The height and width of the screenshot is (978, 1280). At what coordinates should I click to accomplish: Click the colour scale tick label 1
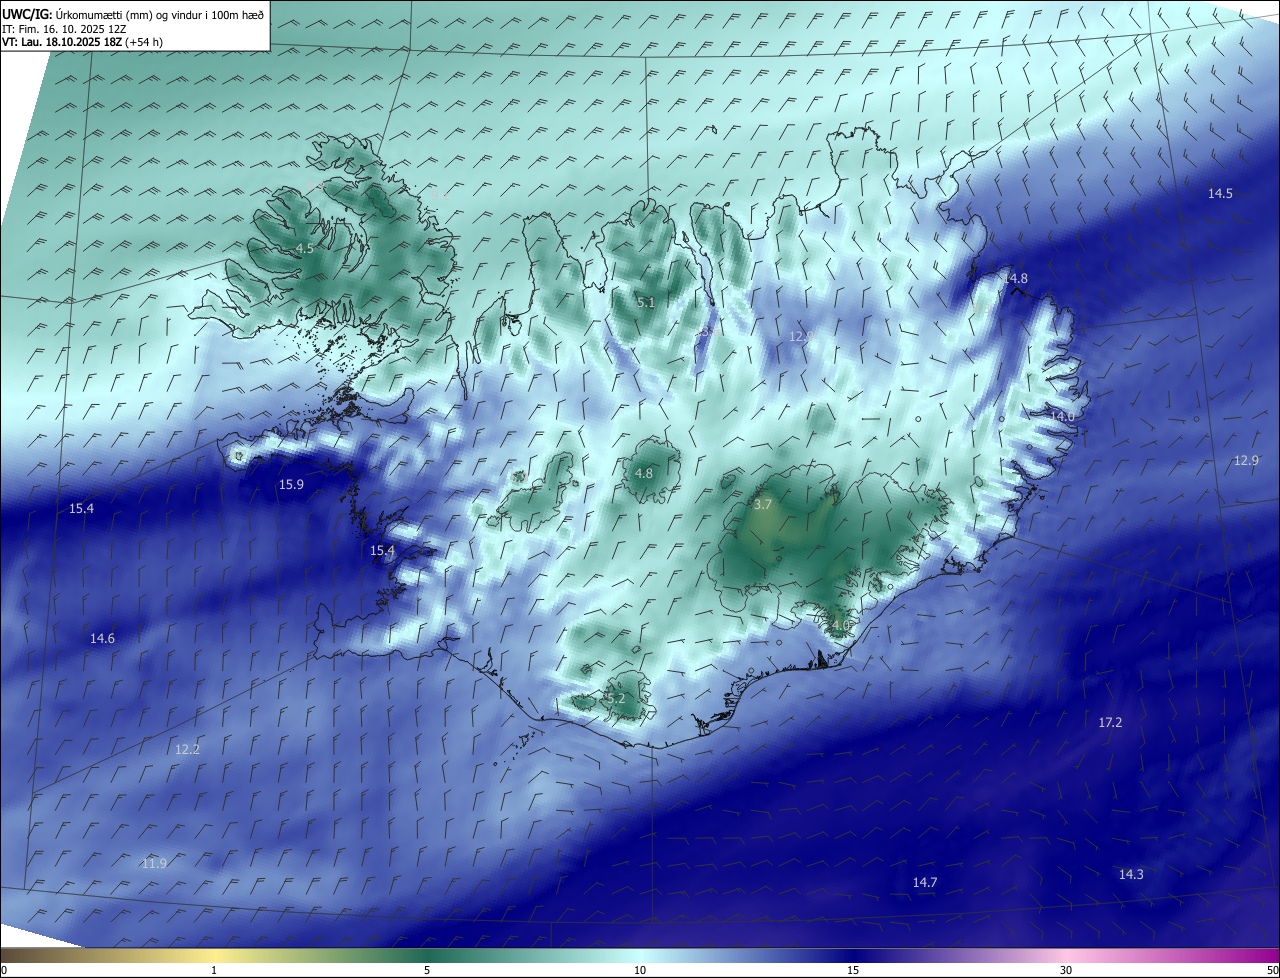click(x=214, y=970)
